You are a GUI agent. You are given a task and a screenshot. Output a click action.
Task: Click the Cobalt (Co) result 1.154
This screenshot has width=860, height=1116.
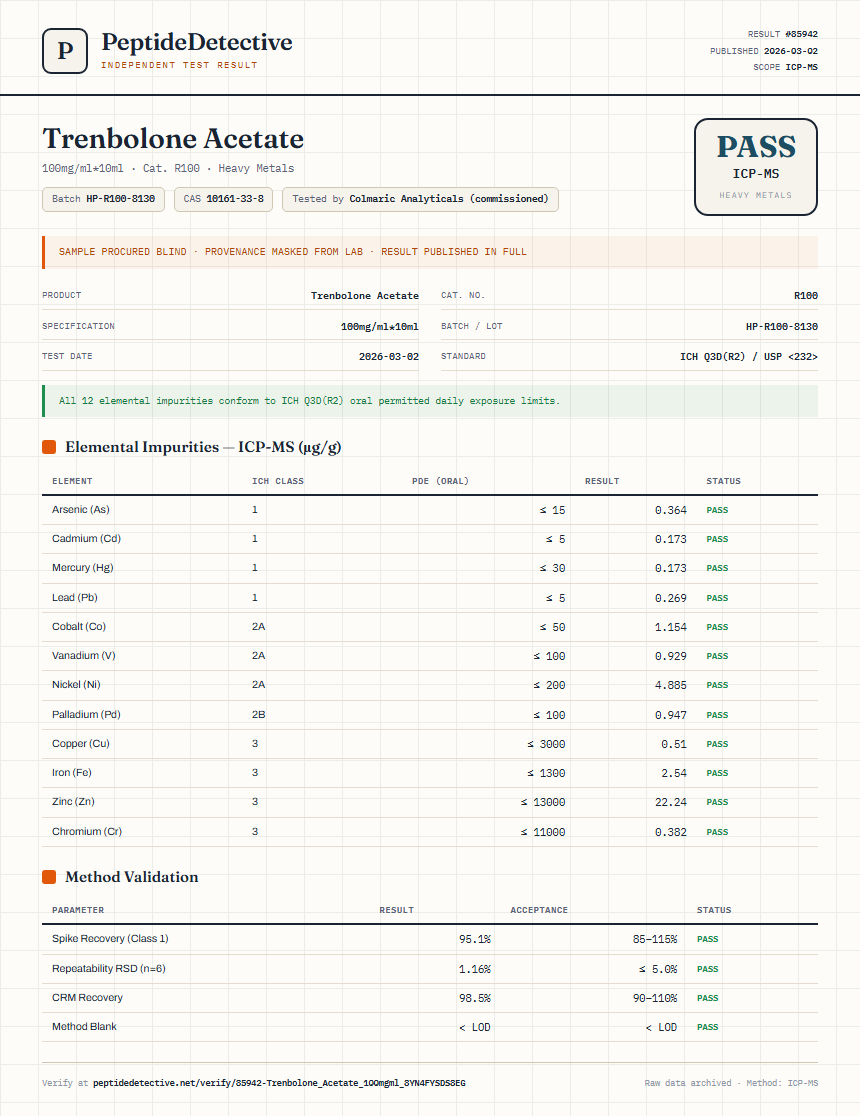coord(671,627)
